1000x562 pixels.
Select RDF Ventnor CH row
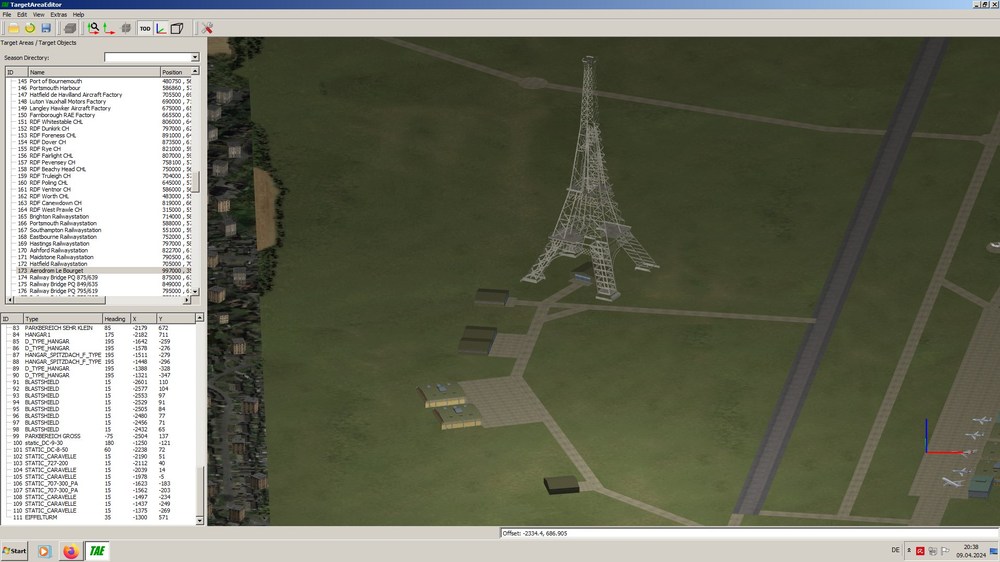[98, 189]
